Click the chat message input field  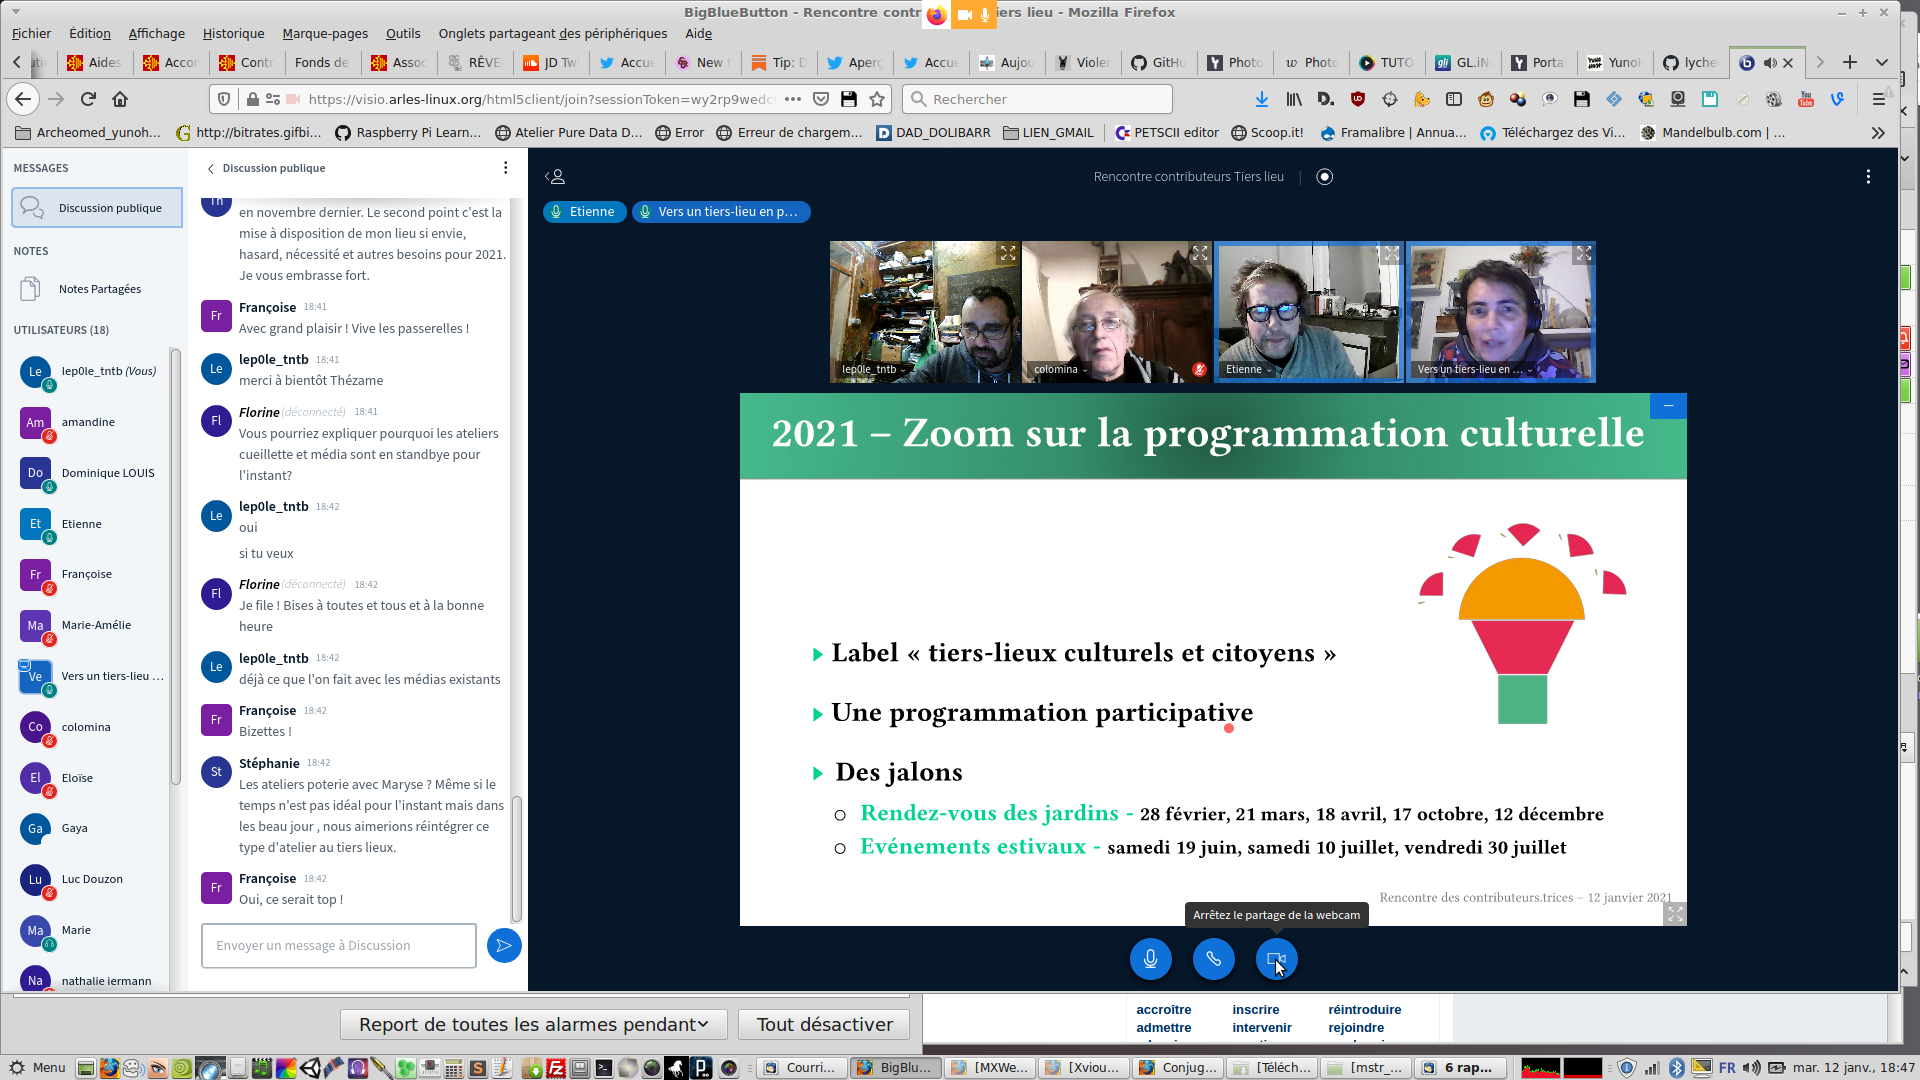point(338,945)
